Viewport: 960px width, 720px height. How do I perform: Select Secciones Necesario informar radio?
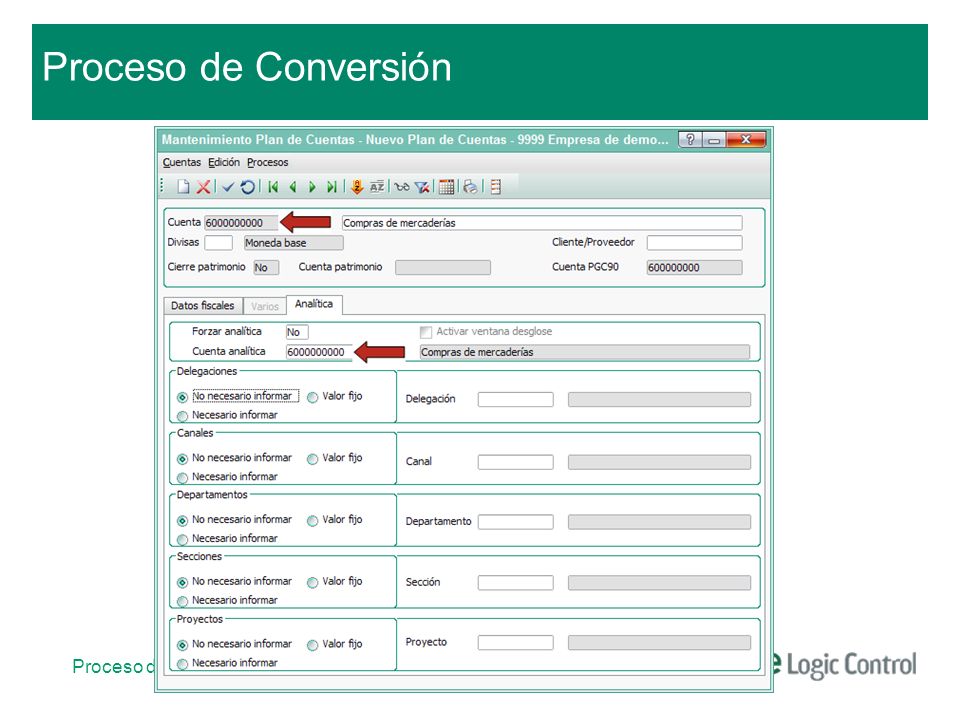click(x=182, y=601)
